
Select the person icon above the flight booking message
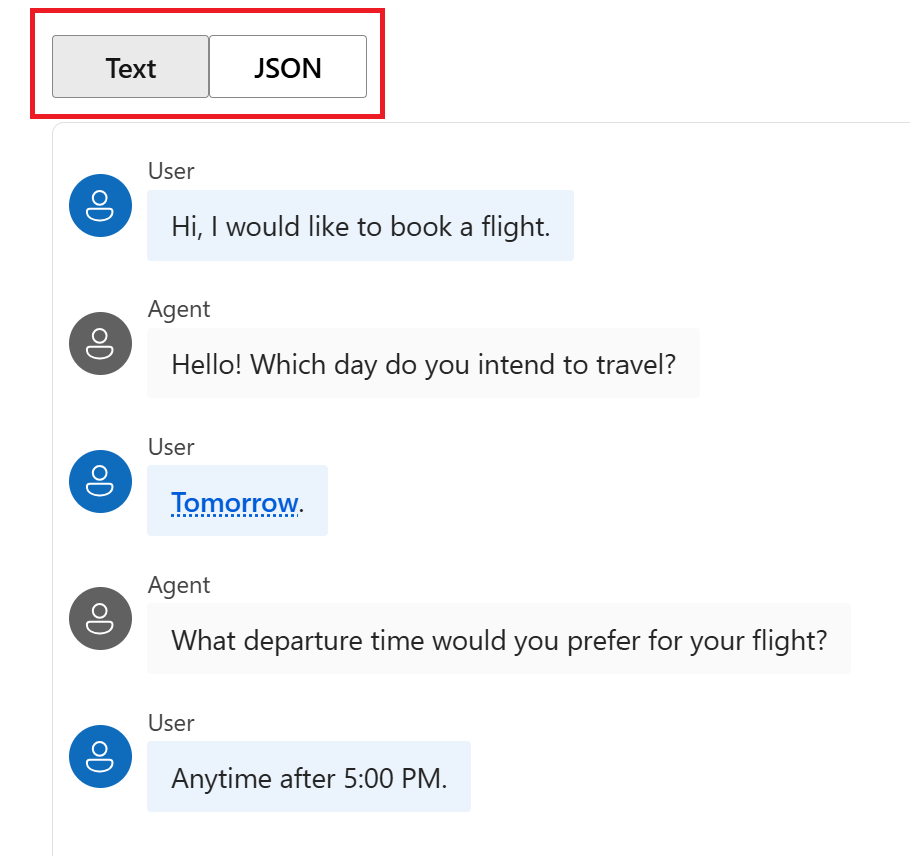tap(100, 205)
